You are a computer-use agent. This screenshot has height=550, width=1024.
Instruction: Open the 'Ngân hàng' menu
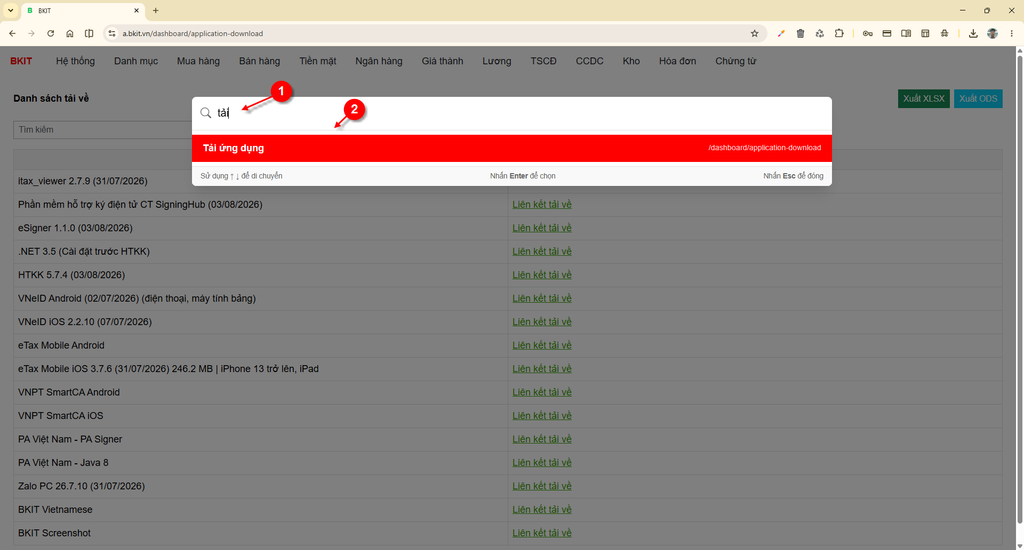(x=379, y=61)
